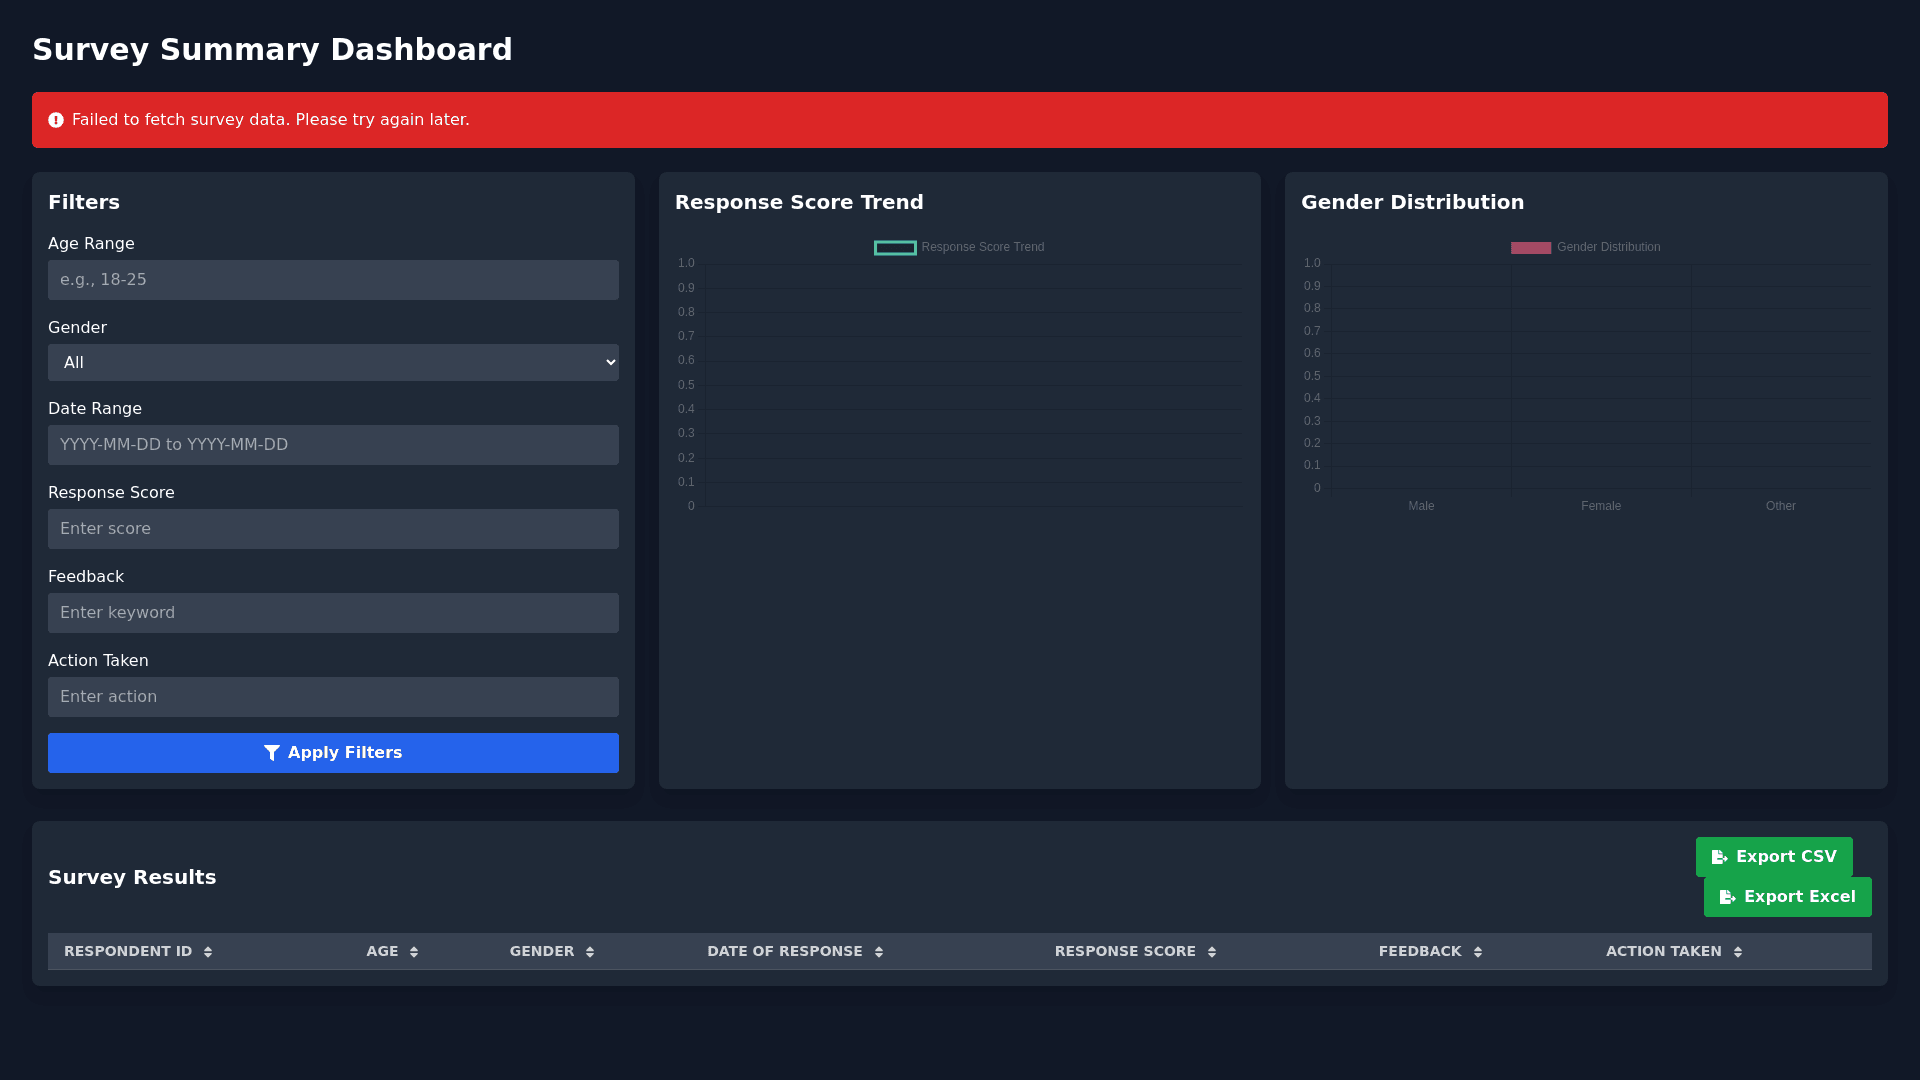Sort by Action Taken arrow icon
This screenshot has height=1080, width=1920.
(1738, 952)
